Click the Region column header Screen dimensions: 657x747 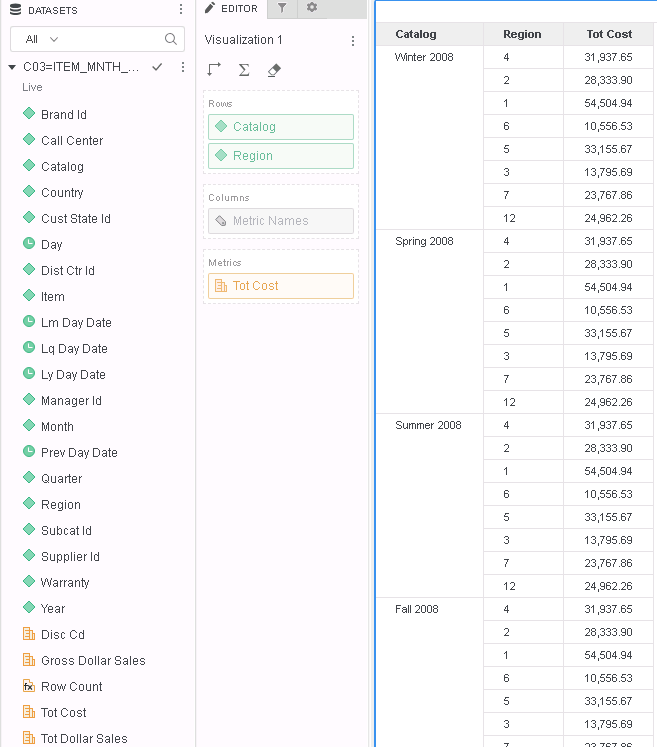522,34
